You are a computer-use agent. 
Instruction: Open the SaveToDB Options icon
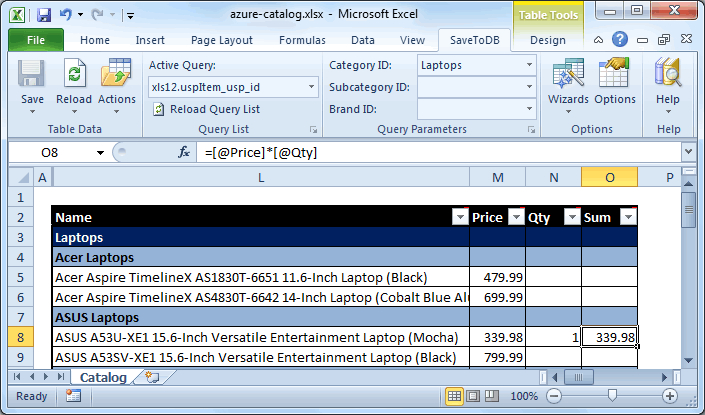click(614, 73)
